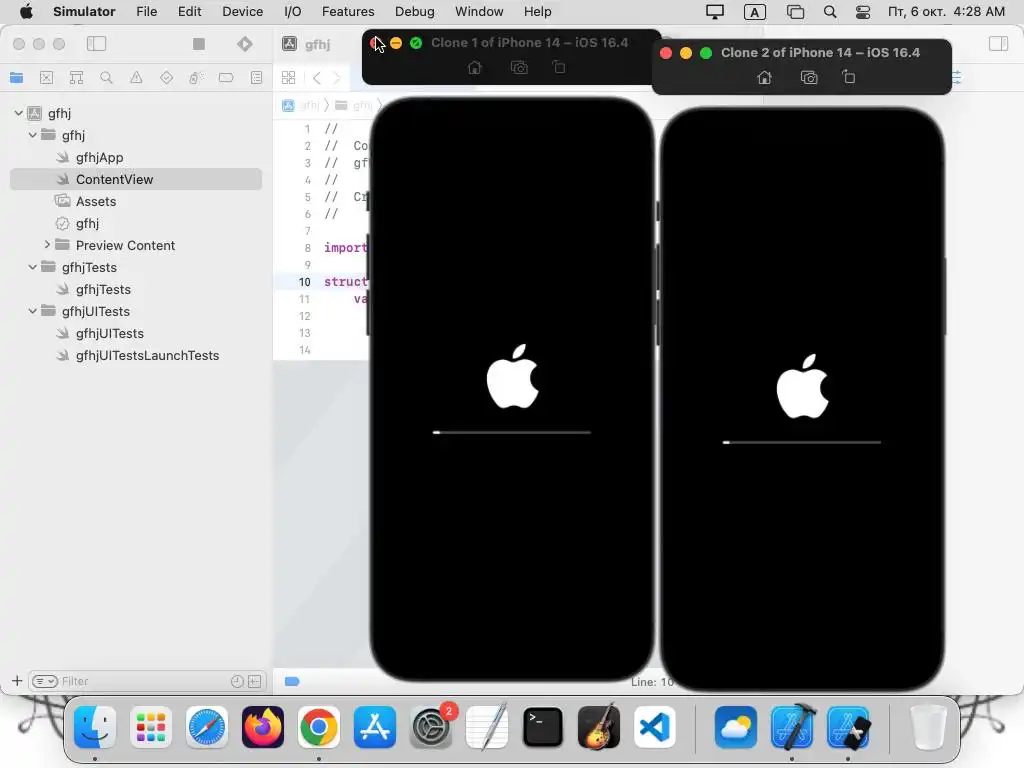Viewport: 1024px width, 768px height.
Task: Open the Features menu
Action: 348,12
